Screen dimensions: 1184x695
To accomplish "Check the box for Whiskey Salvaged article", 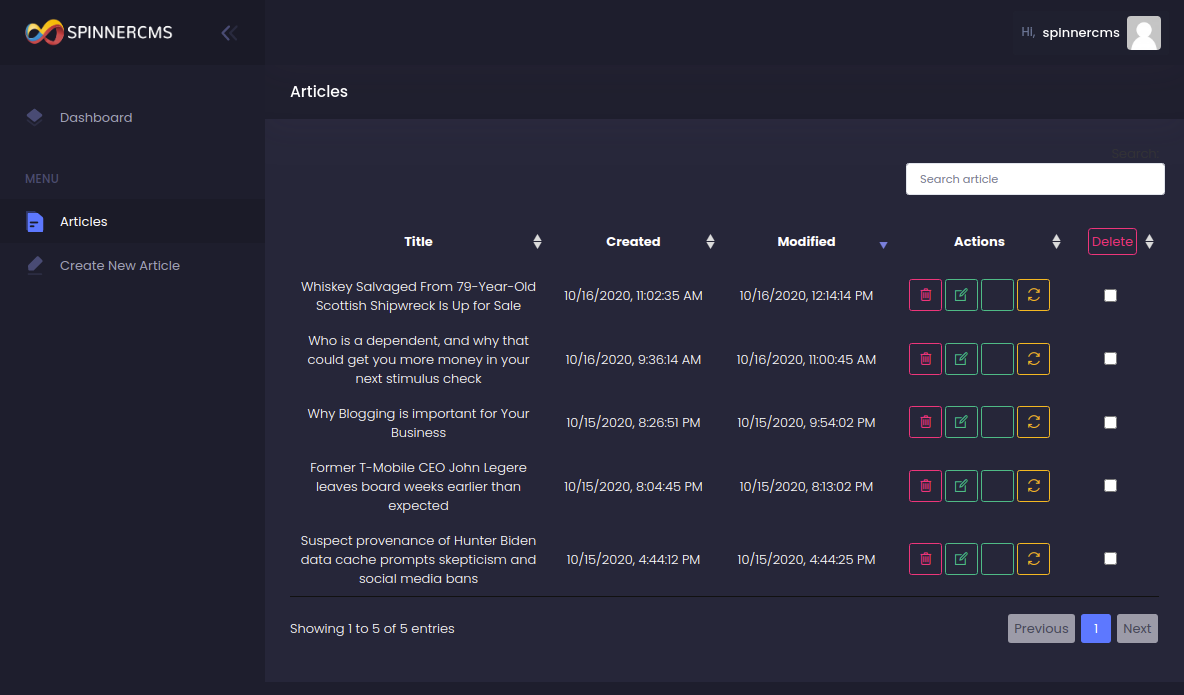I will coord(1110,295).
